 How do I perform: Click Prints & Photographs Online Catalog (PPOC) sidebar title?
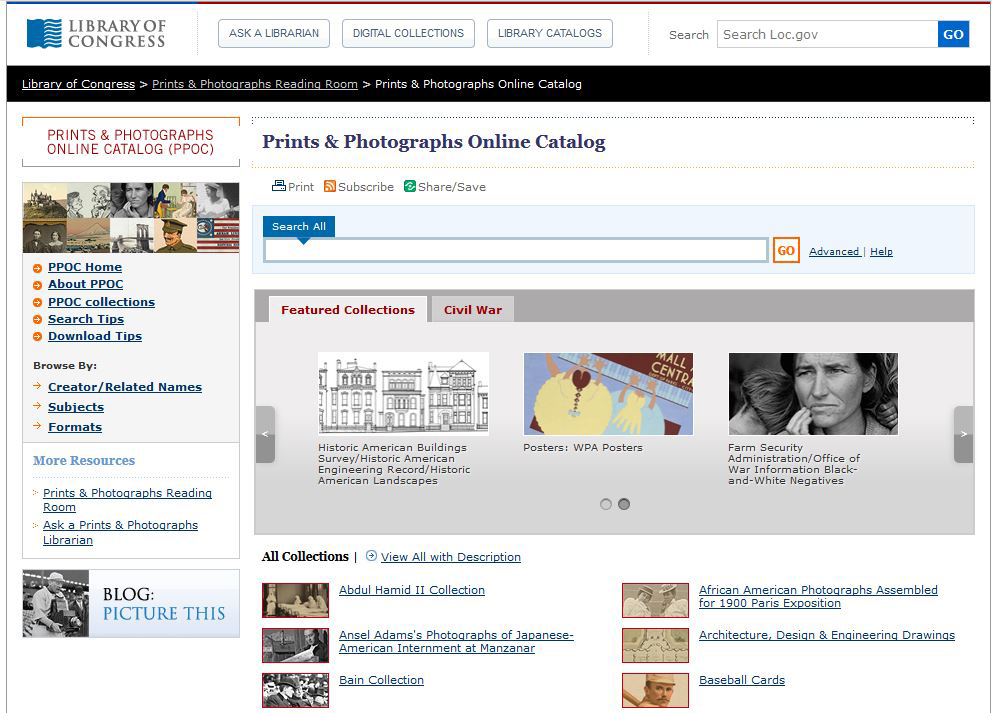tap(130, 142)
